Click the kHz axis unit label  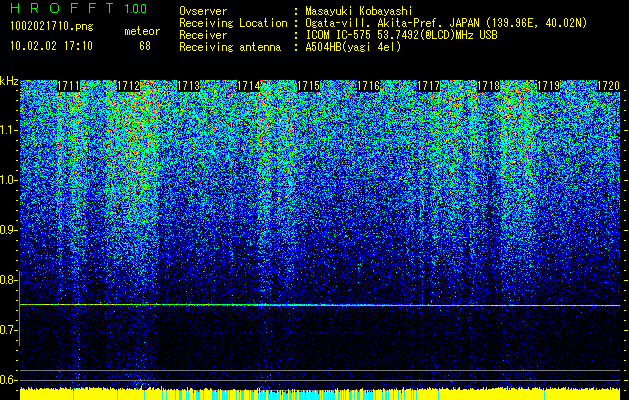click(9, 81)
